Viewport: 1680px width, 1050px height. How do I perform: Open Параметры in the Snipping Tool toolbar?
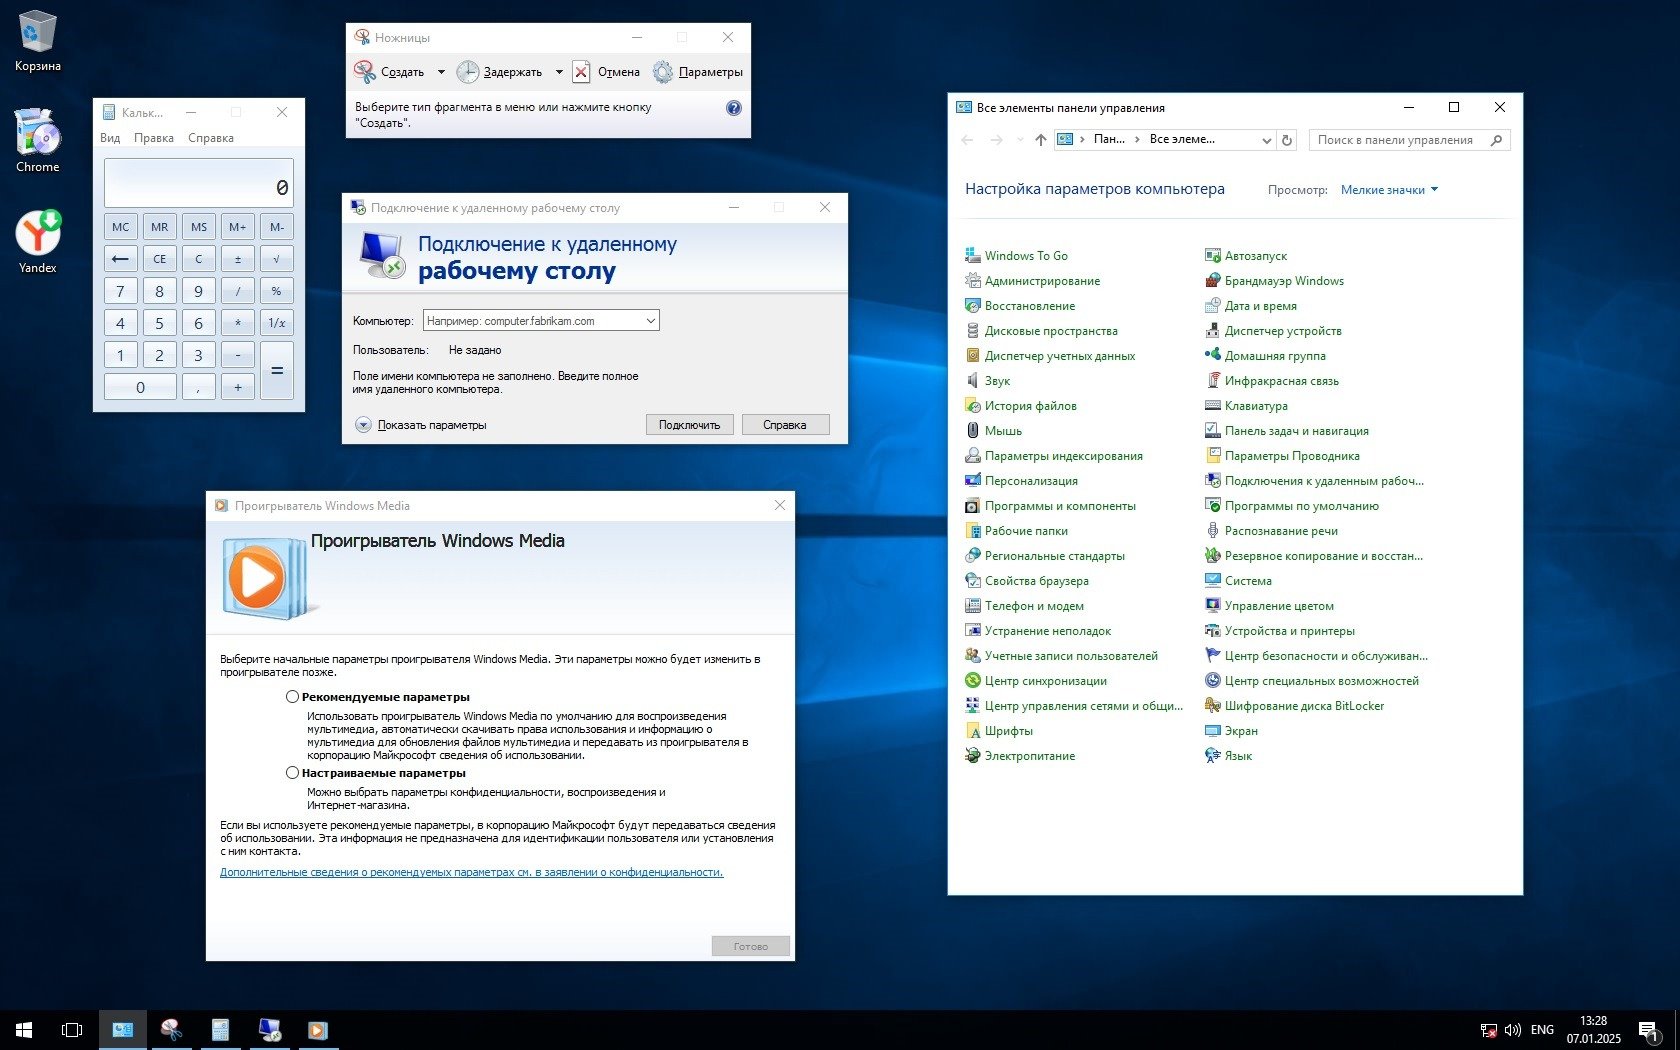coord(698,72)
